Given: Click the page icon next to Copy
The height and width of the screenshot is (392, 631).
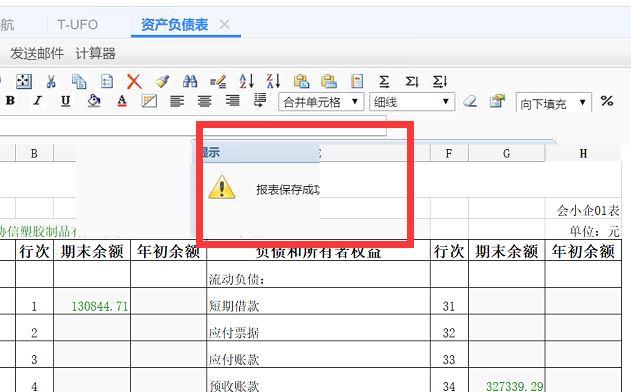Looking at the screenshot, I should pos(107,81).
